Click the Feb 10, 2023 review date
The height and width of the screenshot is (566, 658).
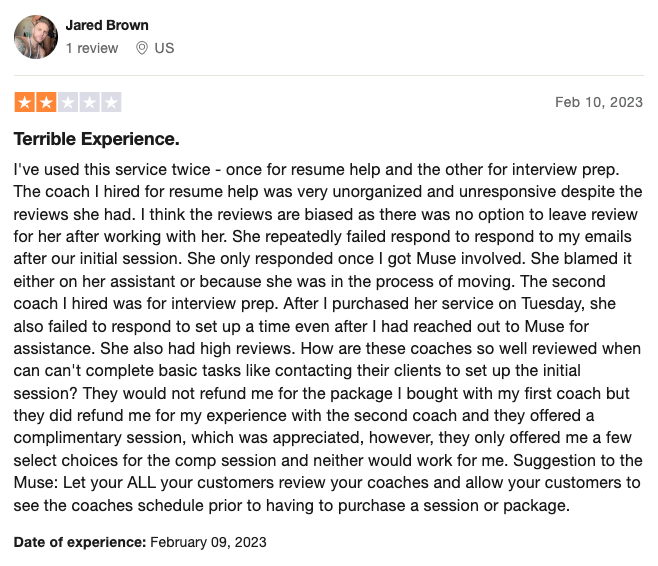pos(599,102)
